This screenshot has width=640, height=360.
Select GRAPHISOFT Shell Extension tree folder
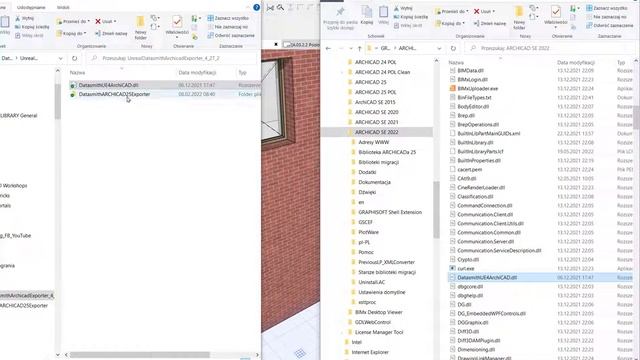coord(390,212)
